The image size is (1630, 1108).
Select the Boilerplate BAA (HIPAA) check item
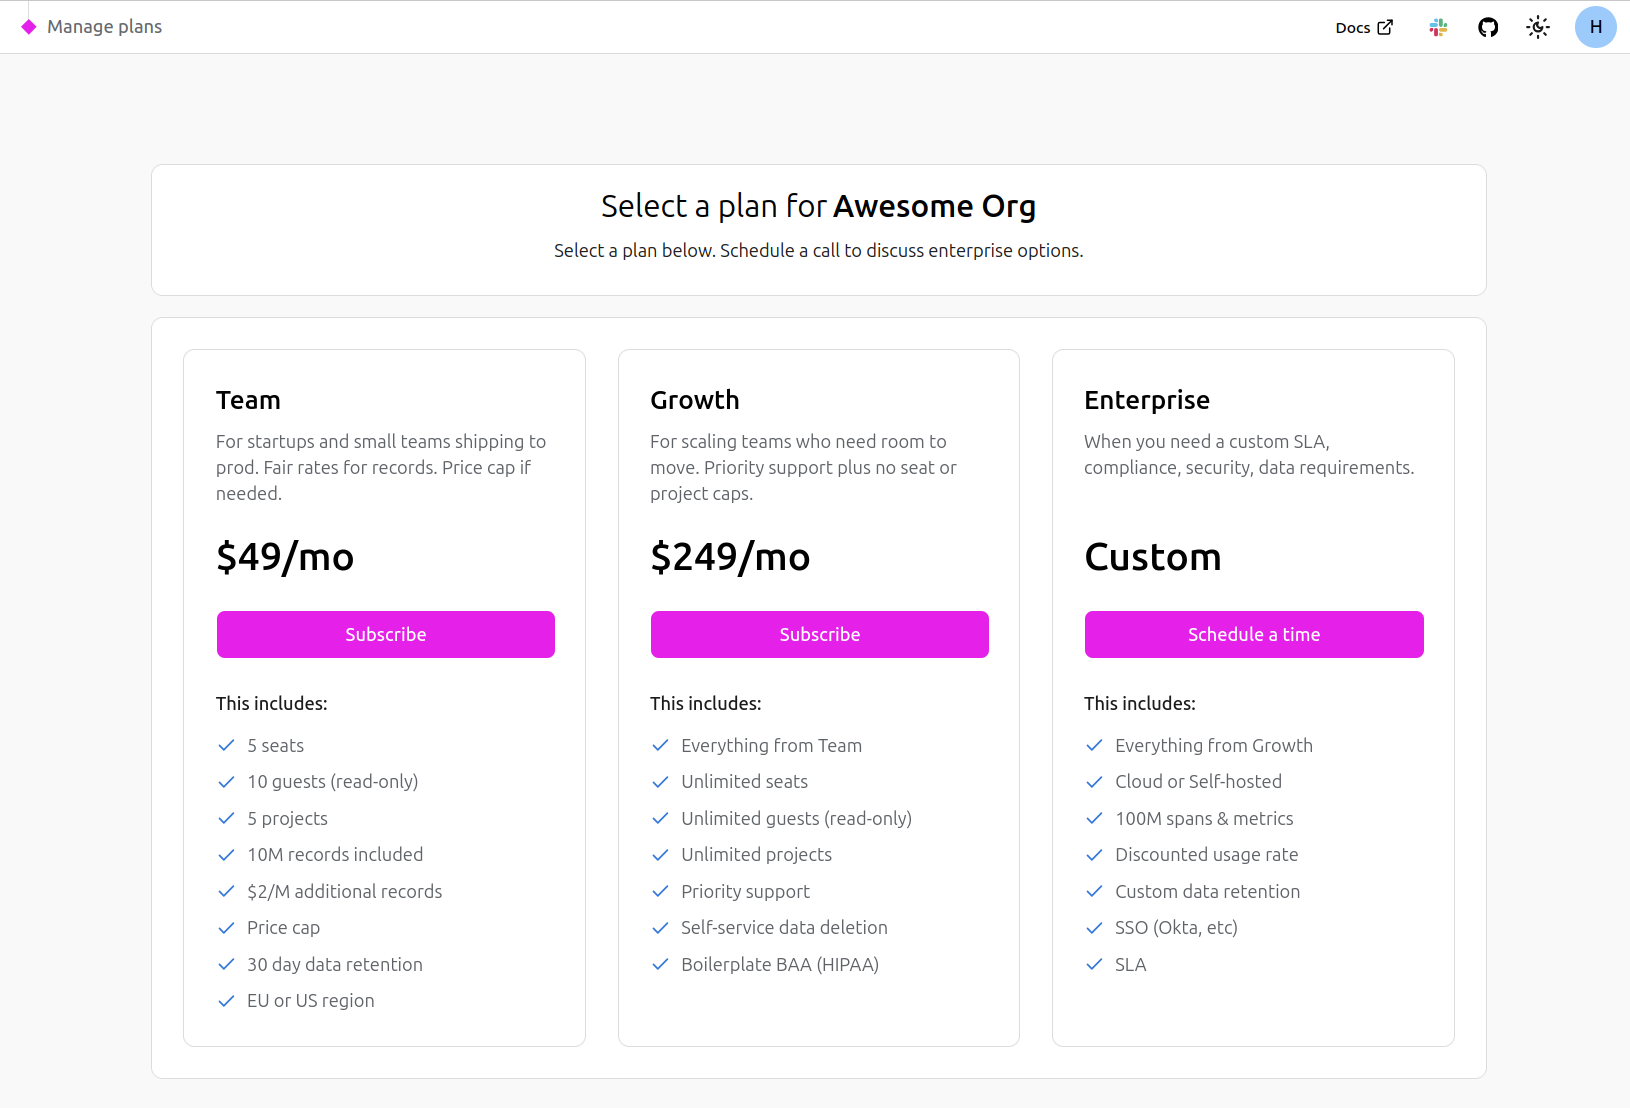click(660, 964)
